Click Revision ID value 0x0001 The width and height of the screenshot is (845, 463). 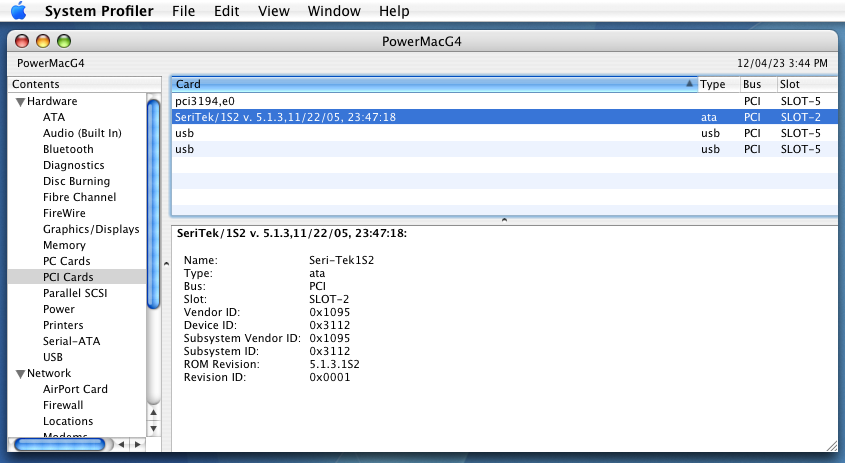(x=329, y=377)
